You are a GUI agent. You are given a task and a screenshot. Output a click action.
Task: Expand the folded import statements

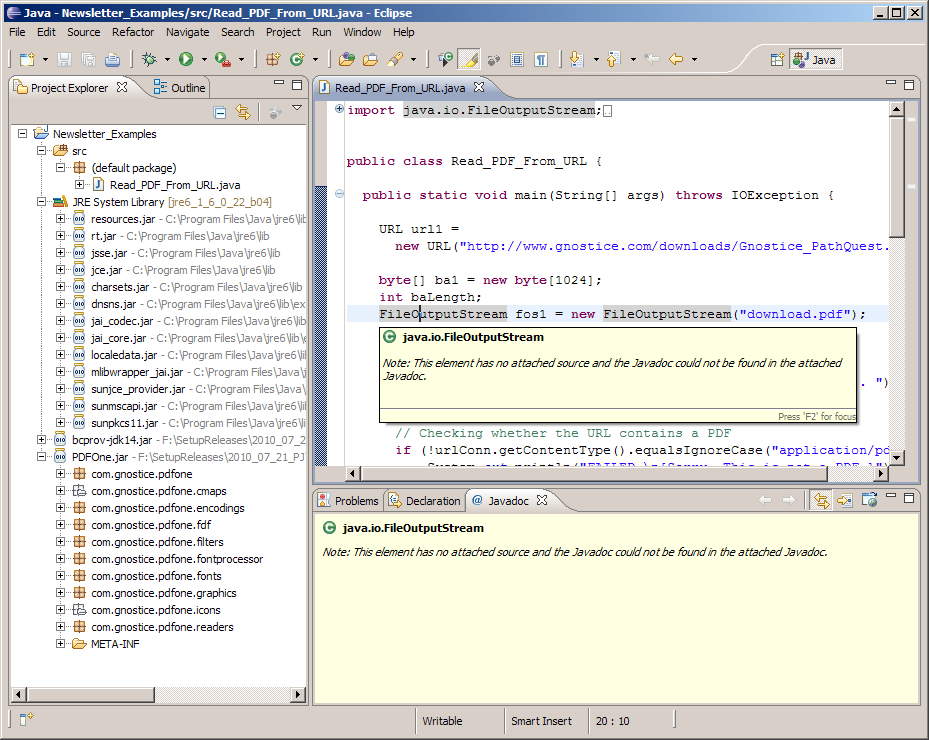339,108
